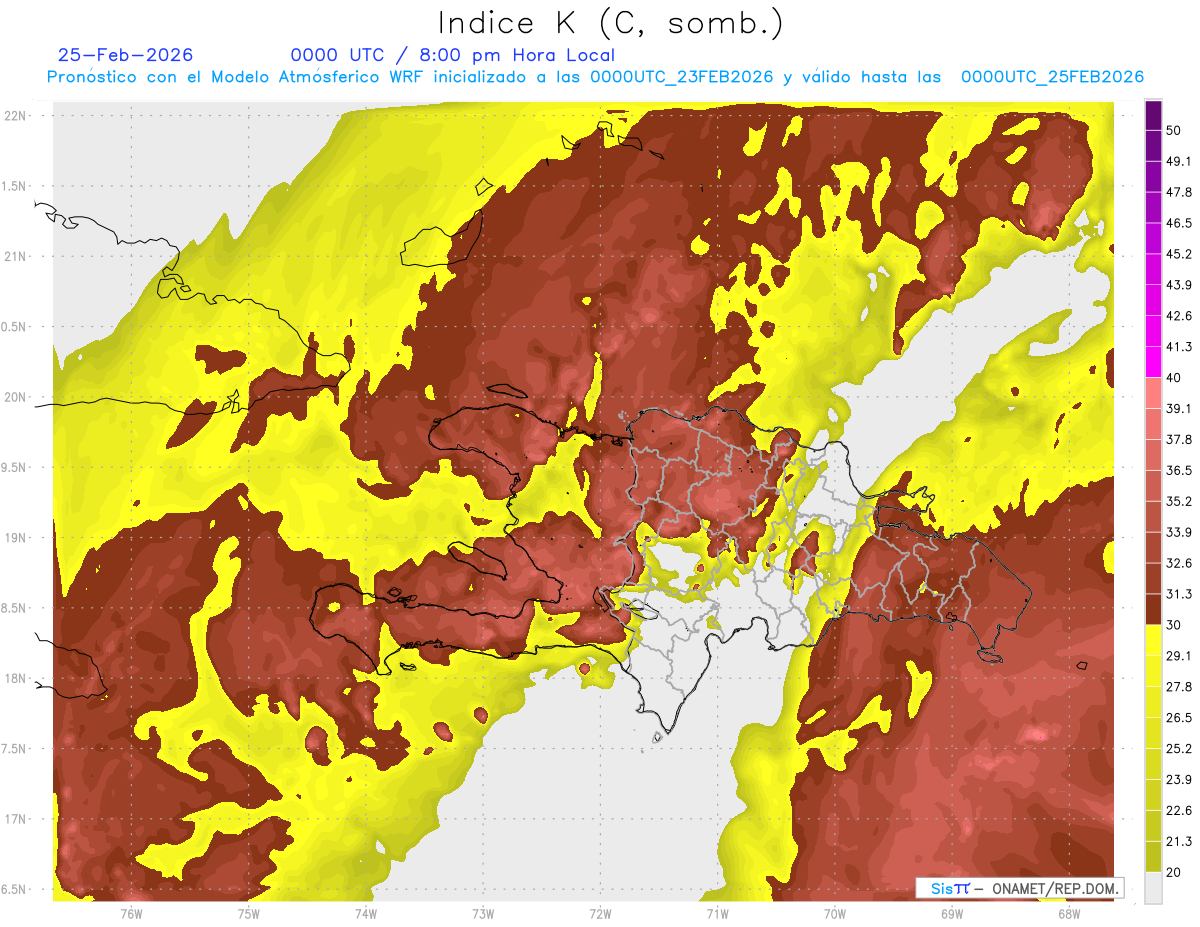Click the colorbar value "49.1"
The height and width of the screenshot is (927, 1200).
coord(1179,161)
